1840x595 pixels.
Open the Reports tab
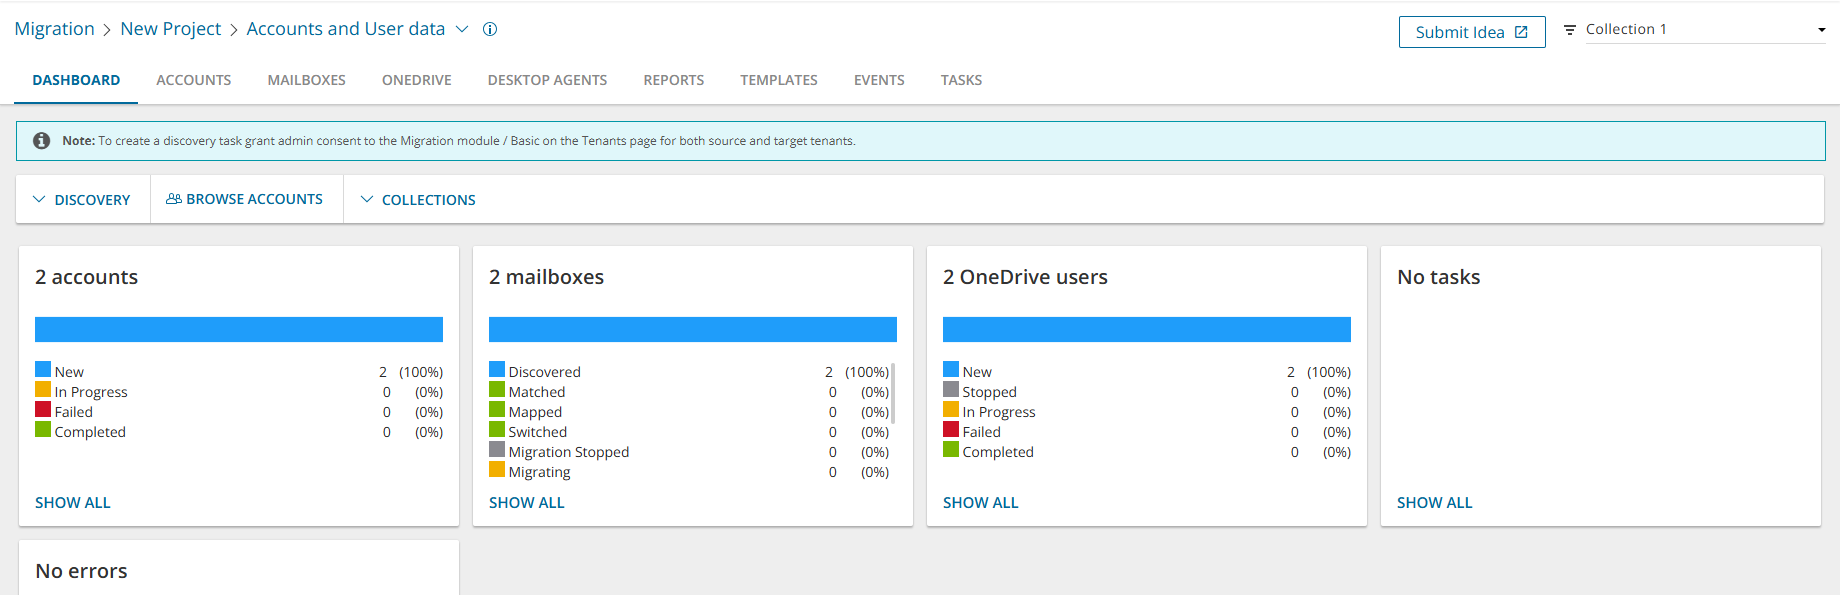[x=673, y=80]
